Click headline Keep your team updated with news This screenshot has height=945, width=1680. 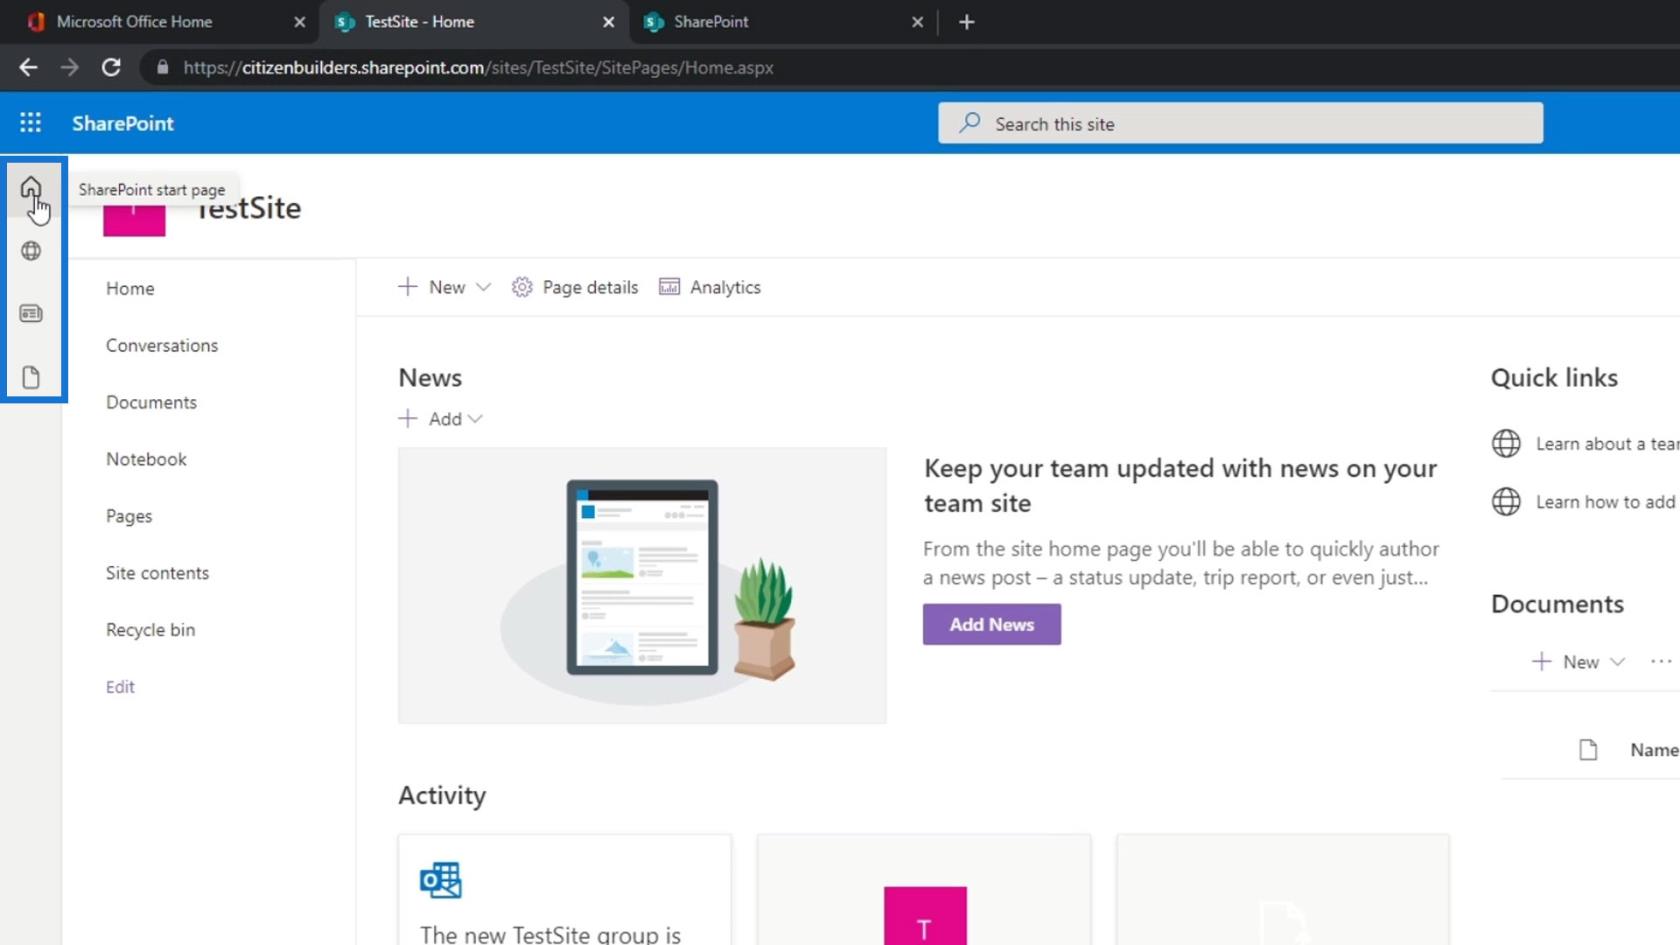pyautogui.click(x=1180, y=485)
